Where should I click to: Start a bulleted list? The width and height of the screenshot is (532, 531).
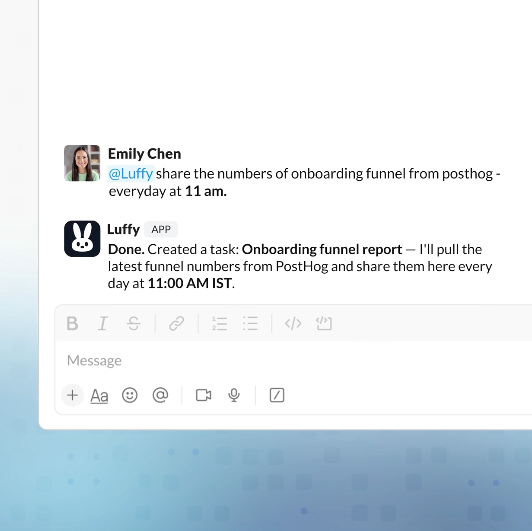250,323
